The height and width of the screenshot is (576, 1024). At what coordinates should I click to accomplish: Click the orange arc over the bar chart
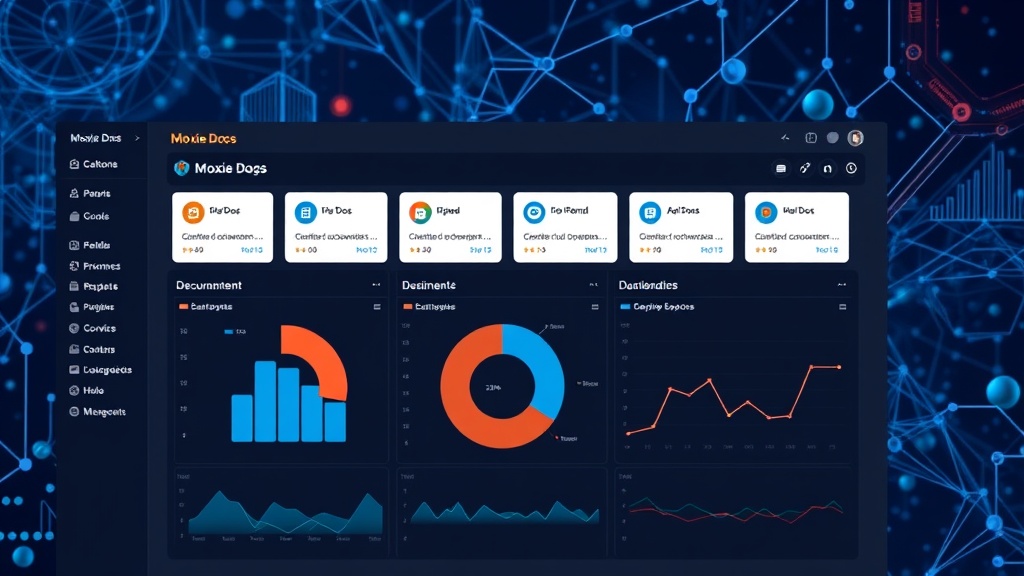(x=327, y=356)
